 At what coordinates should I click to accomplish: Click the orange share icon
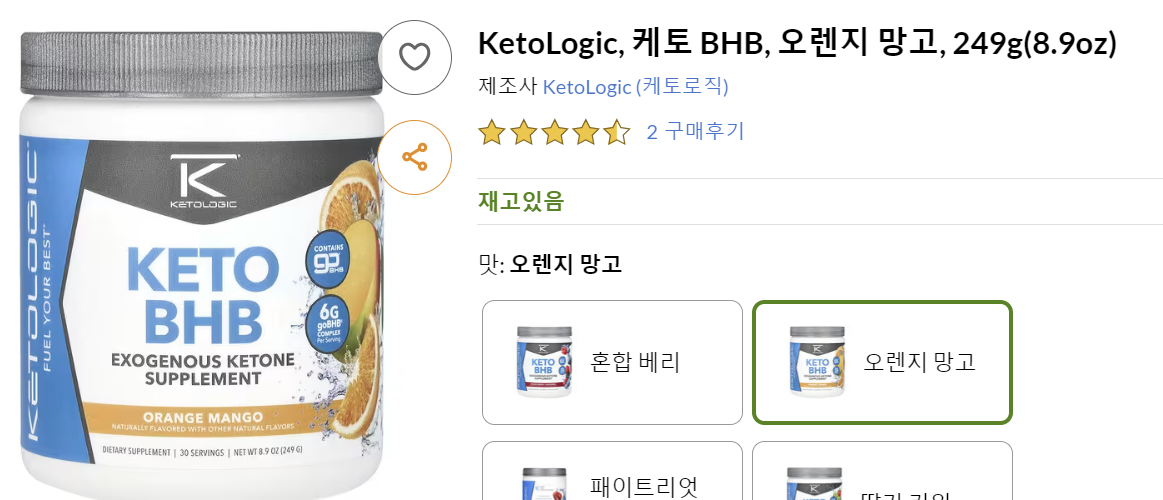point(415,157)
